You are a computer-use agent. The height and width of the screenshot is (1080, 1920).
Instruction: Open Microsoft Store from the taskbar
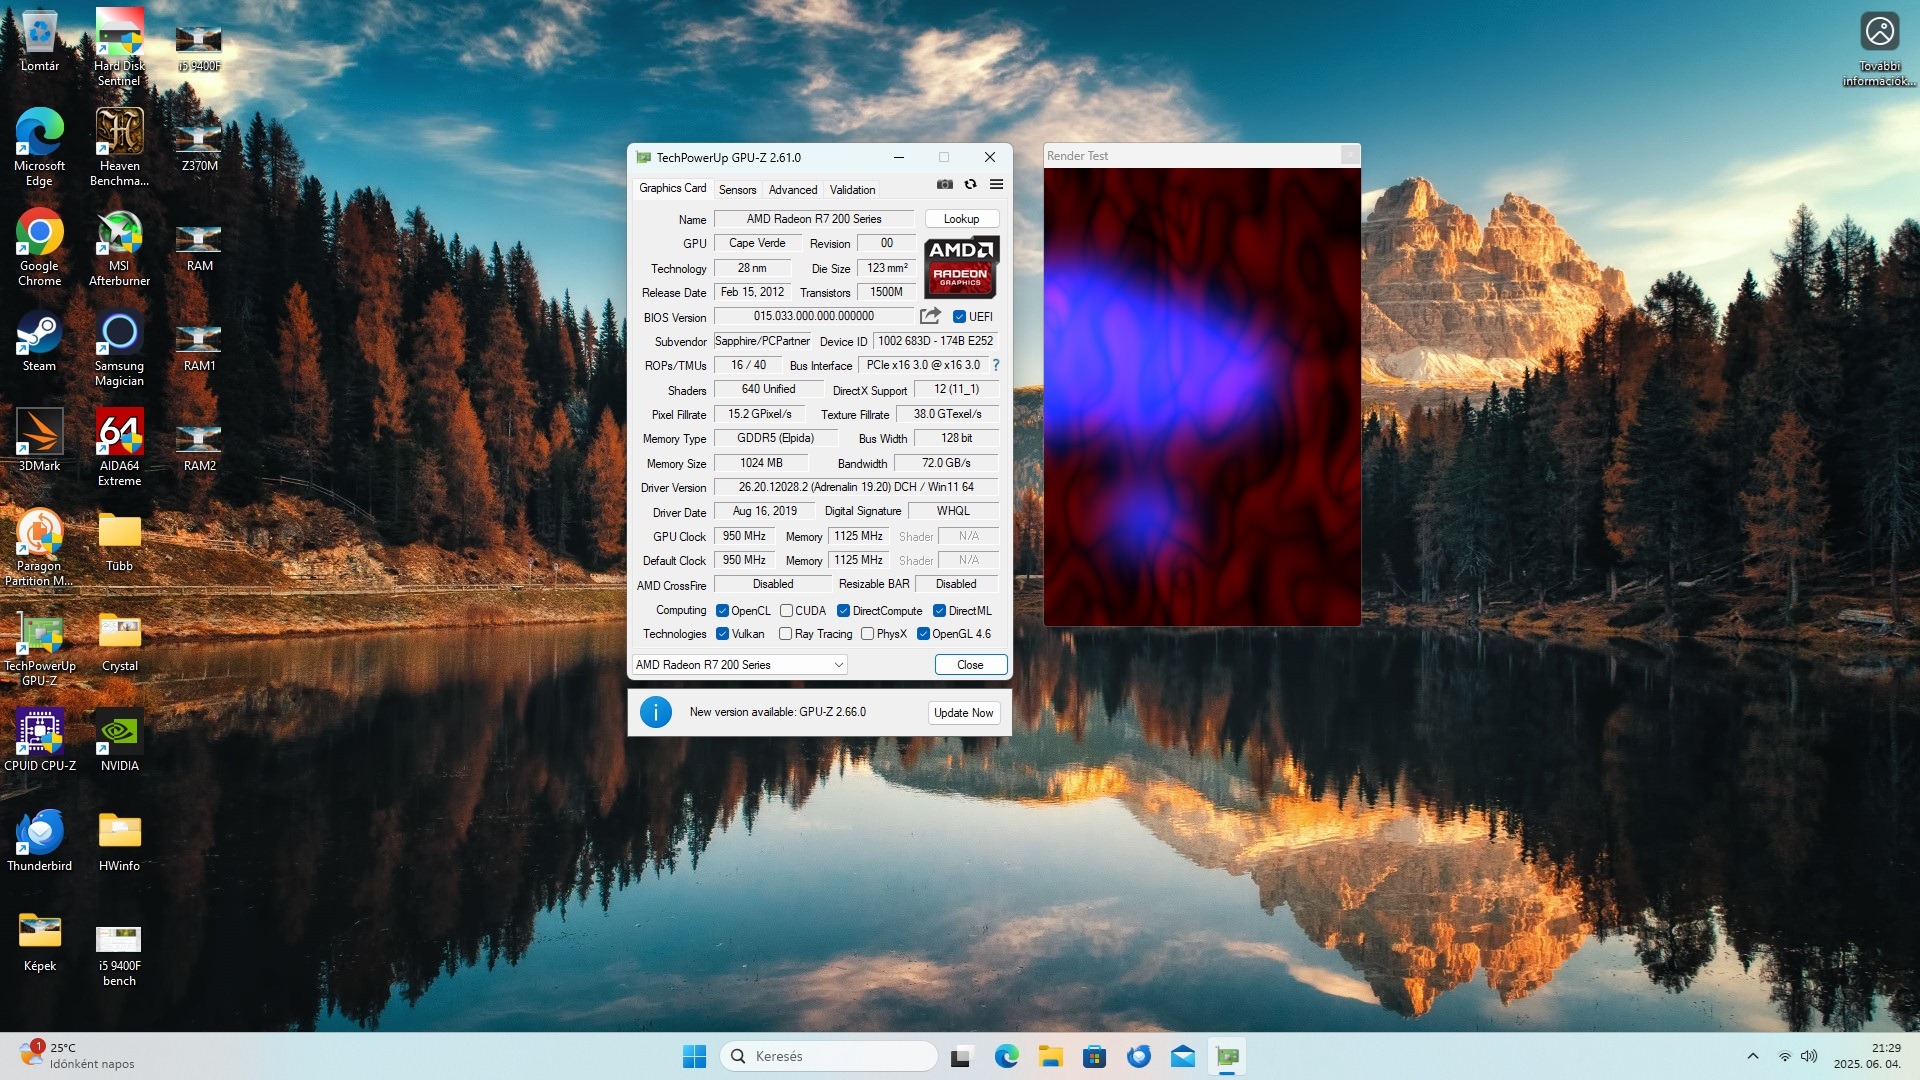click(1094, 1056)
